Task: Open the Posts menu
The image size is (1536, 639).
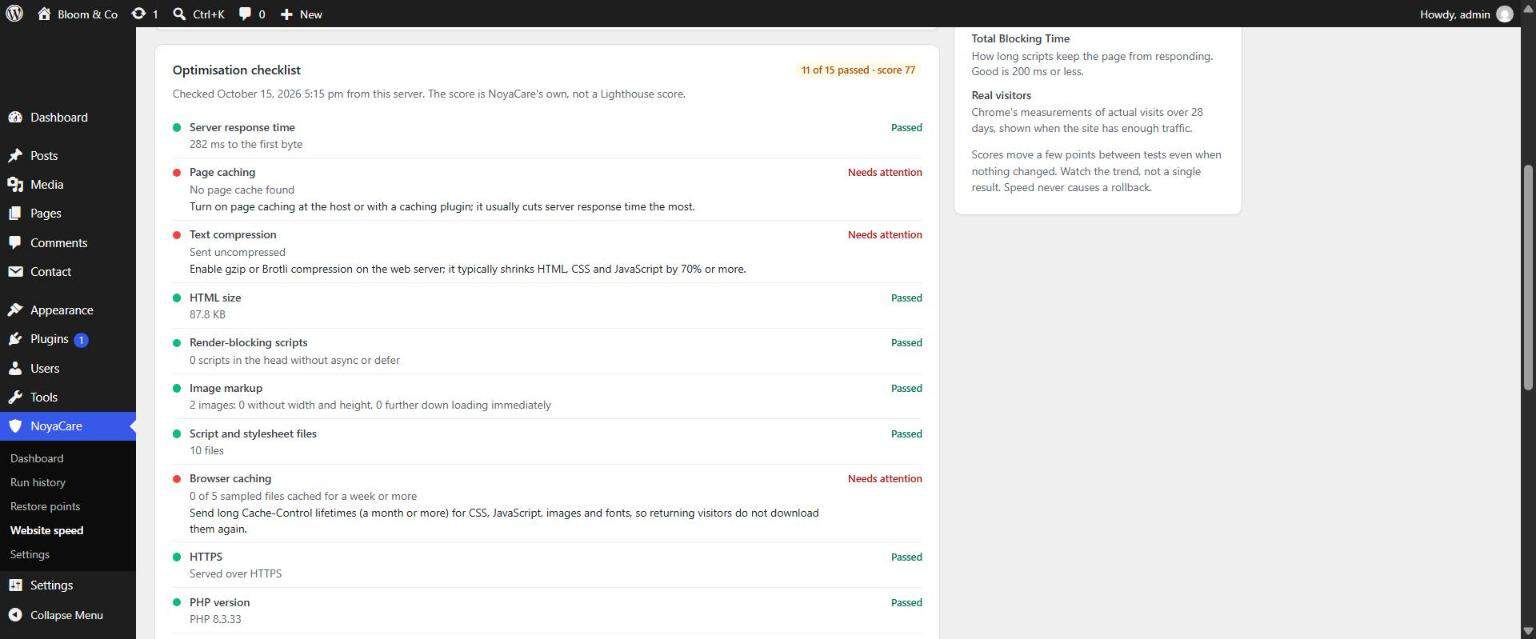Action: 68,156
